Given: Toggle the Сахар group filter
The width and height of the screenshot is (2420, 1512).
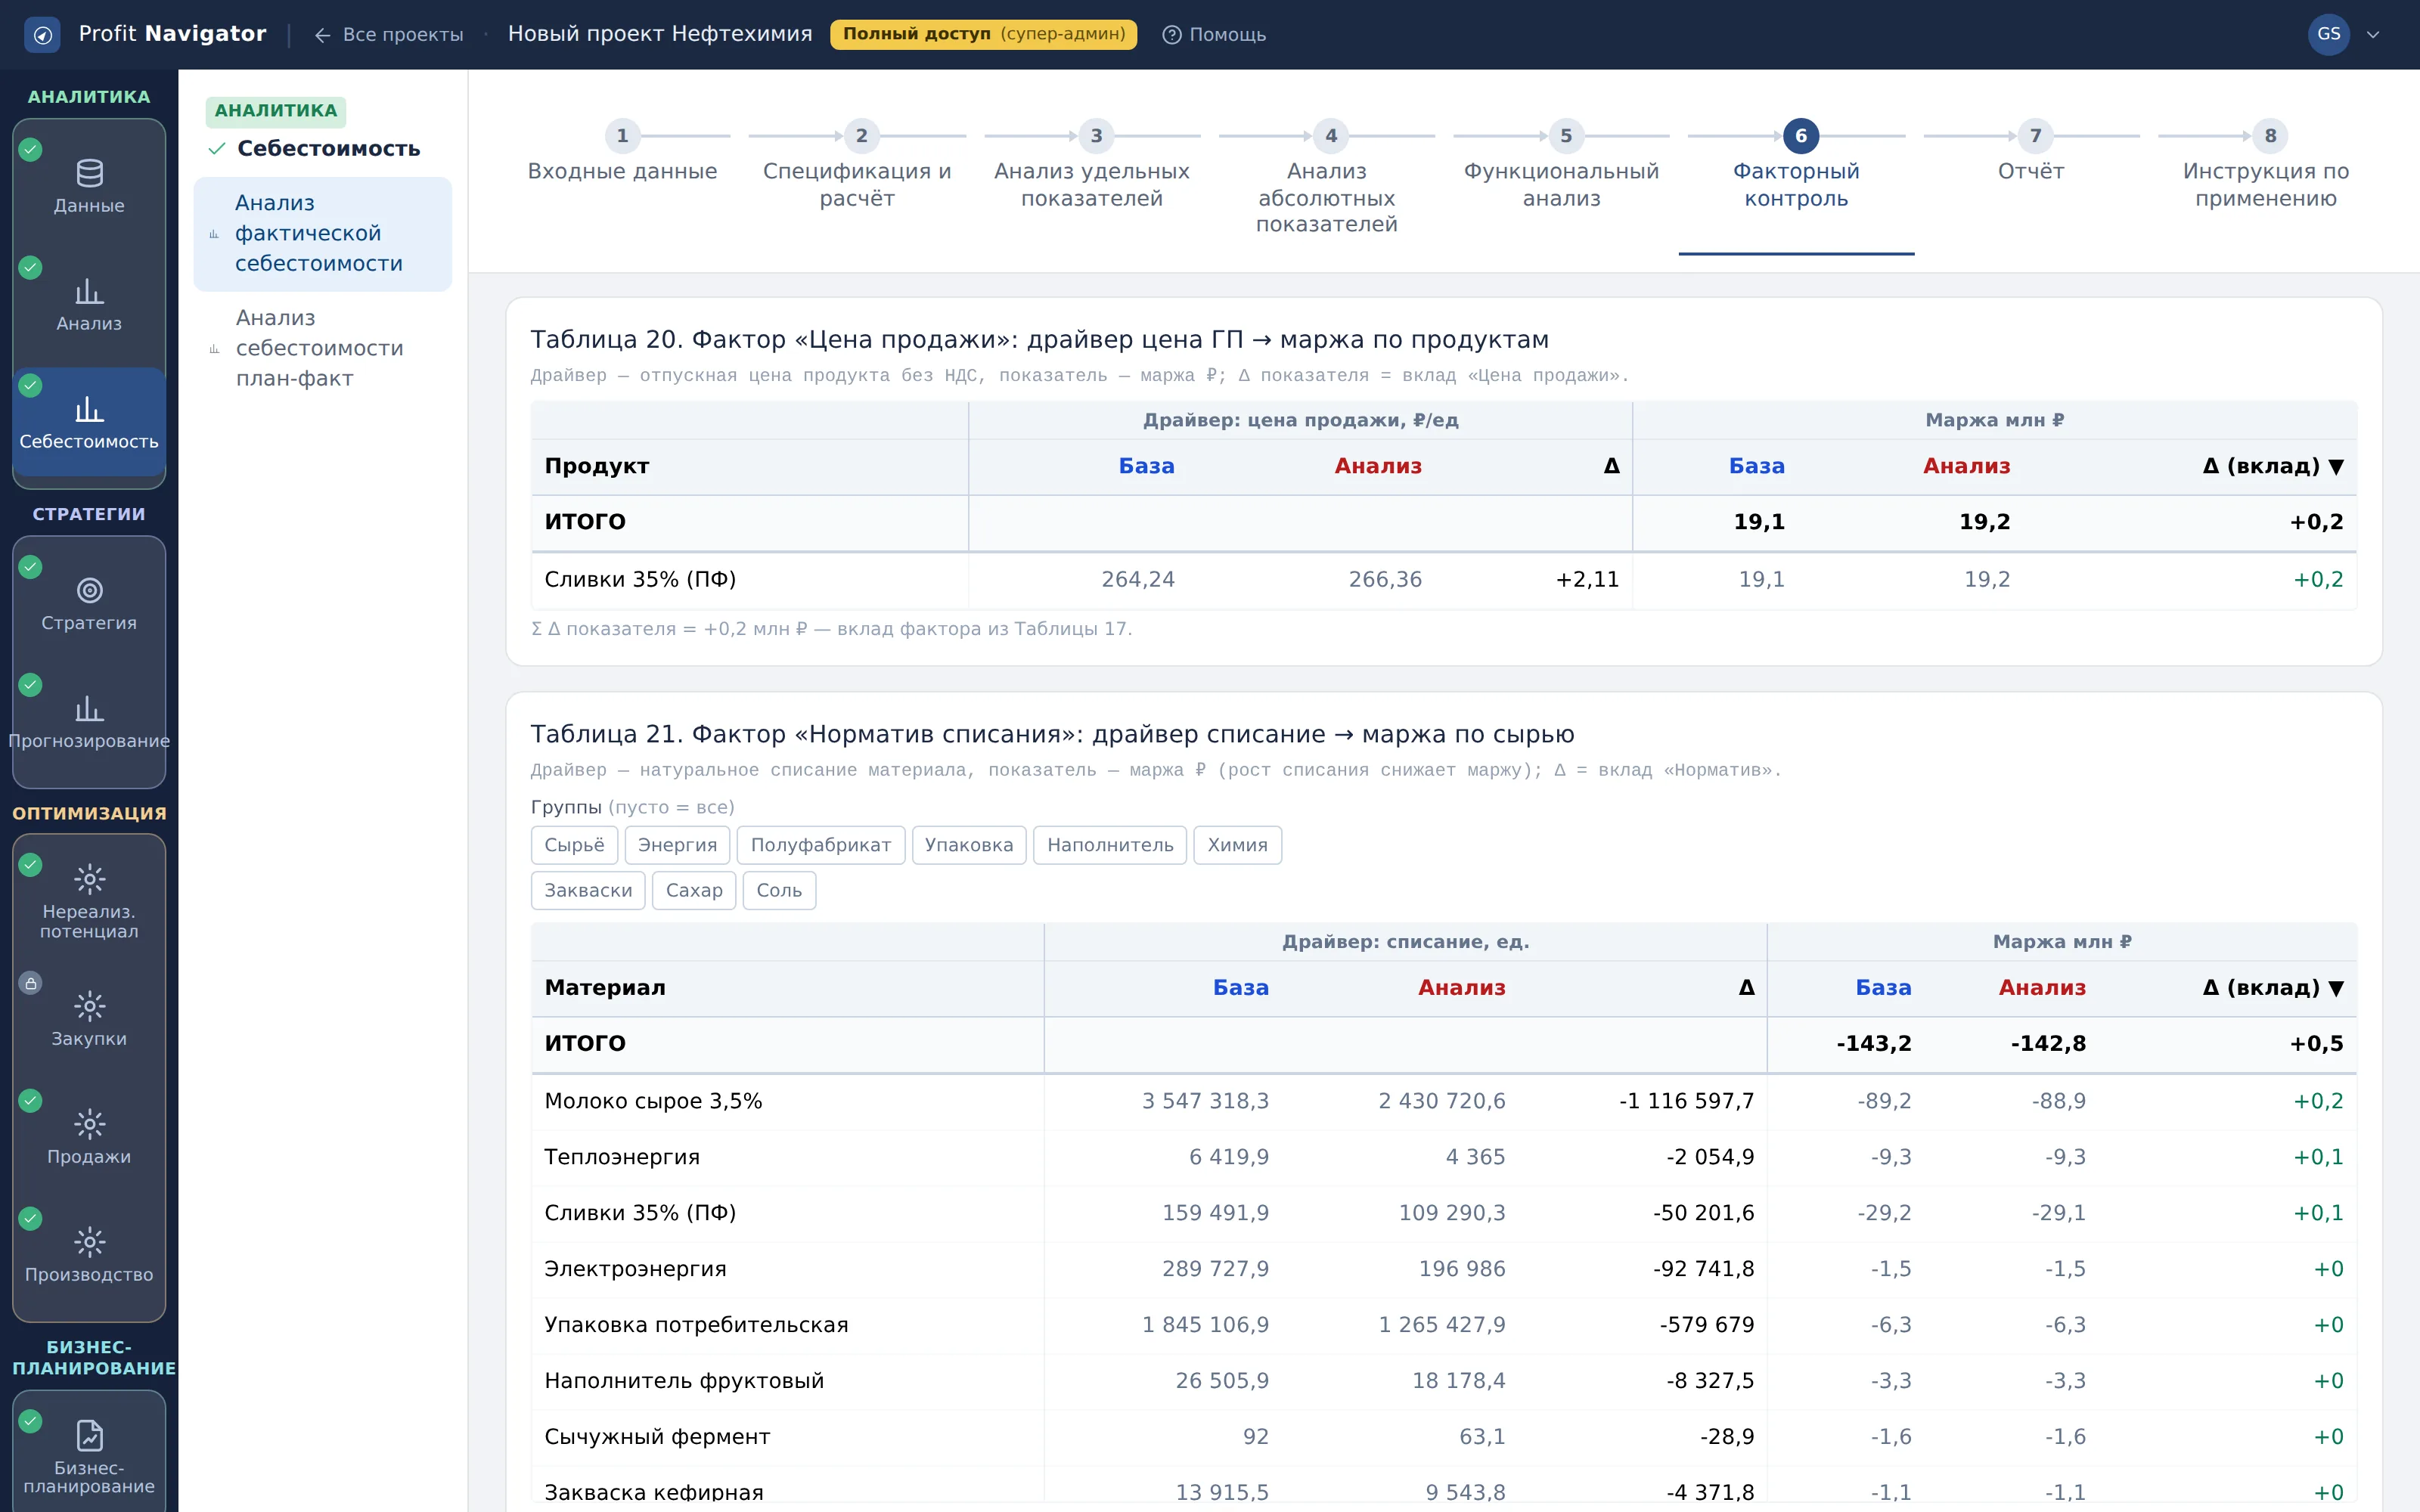Looking at the screenshot, I should (x=694, y=891).
